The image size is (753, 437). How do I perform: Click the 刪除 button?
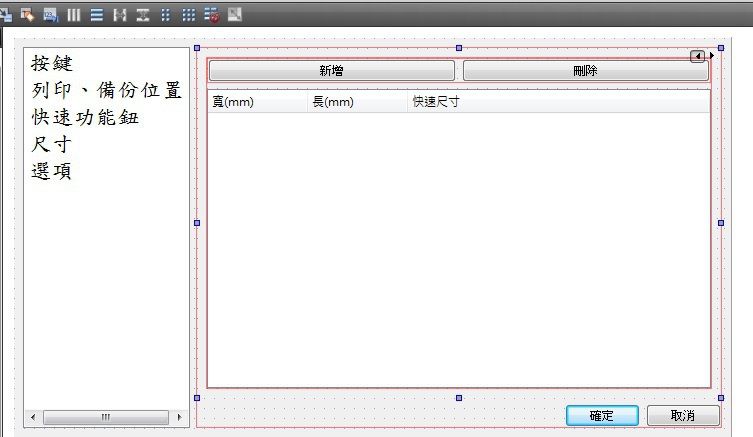pos(585,71)
